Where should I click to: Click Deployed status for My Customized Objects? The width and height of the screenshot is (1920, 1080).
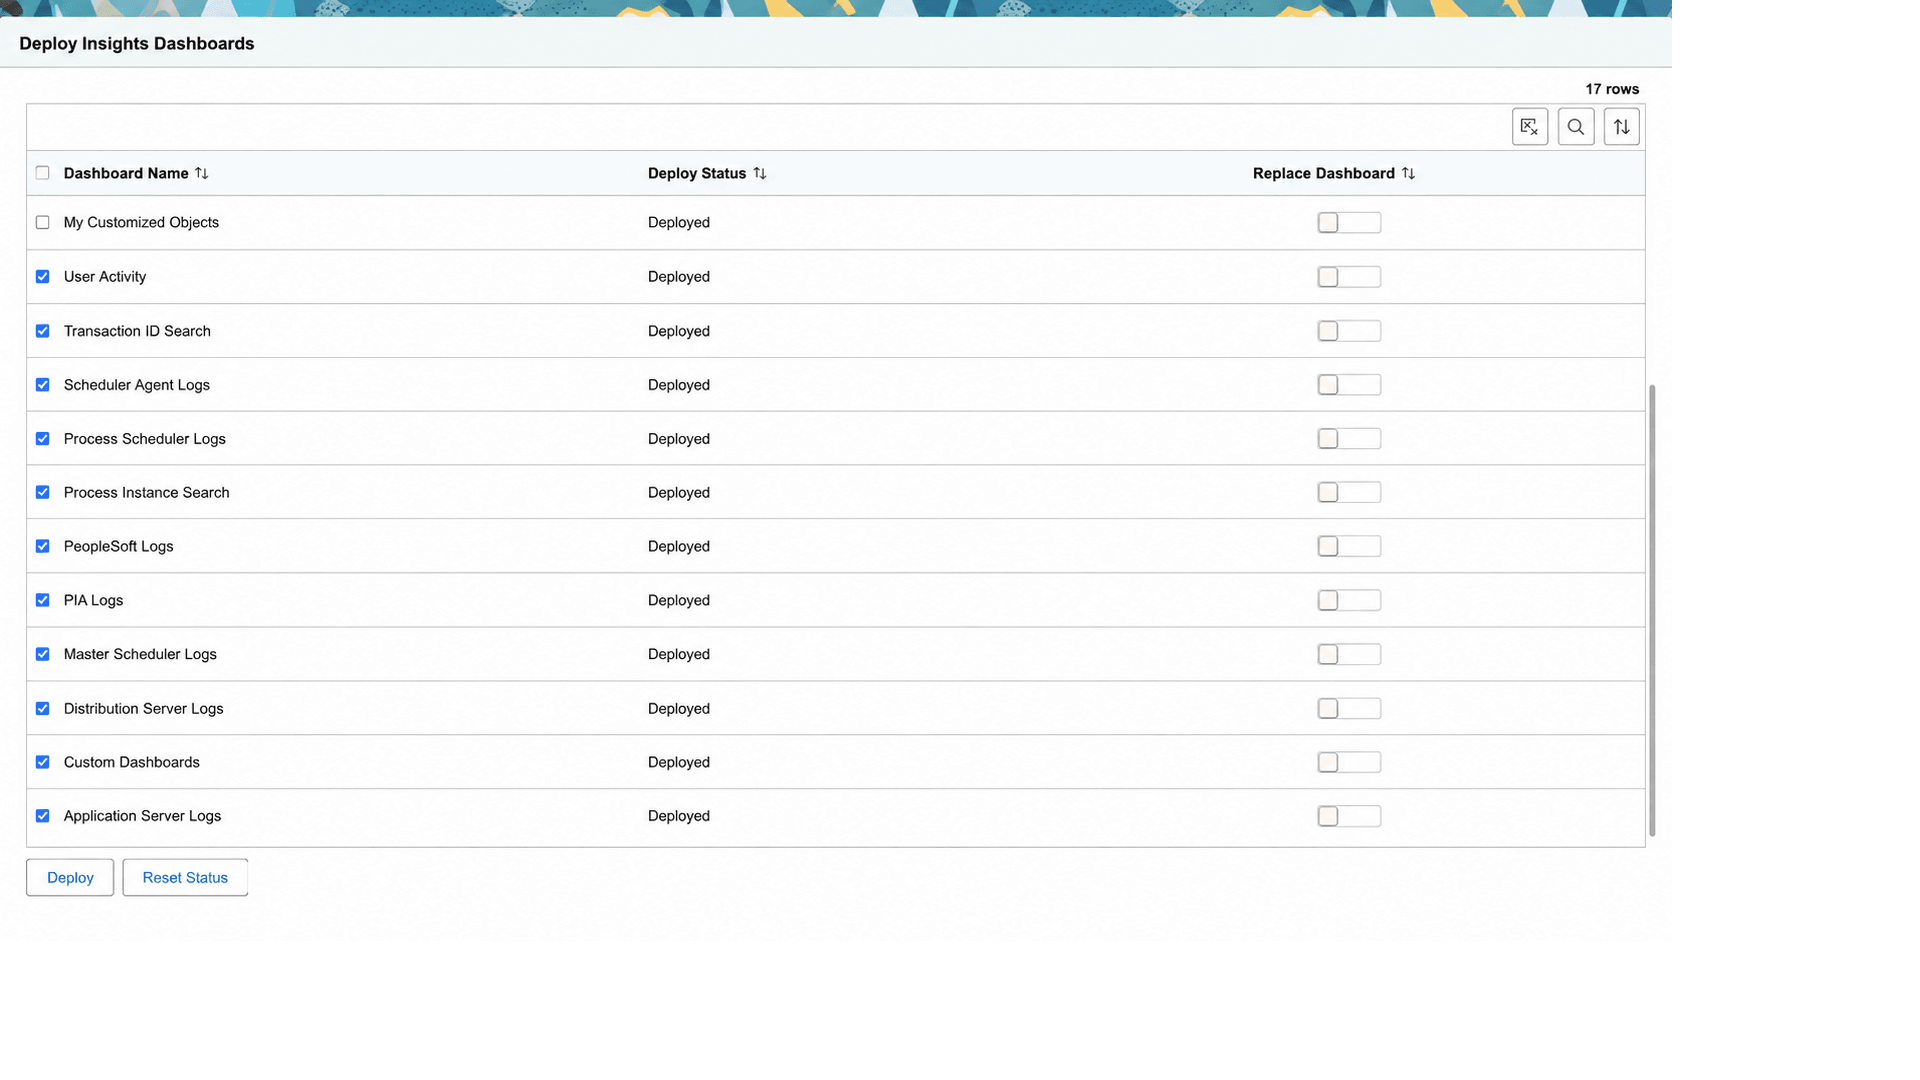679,222
